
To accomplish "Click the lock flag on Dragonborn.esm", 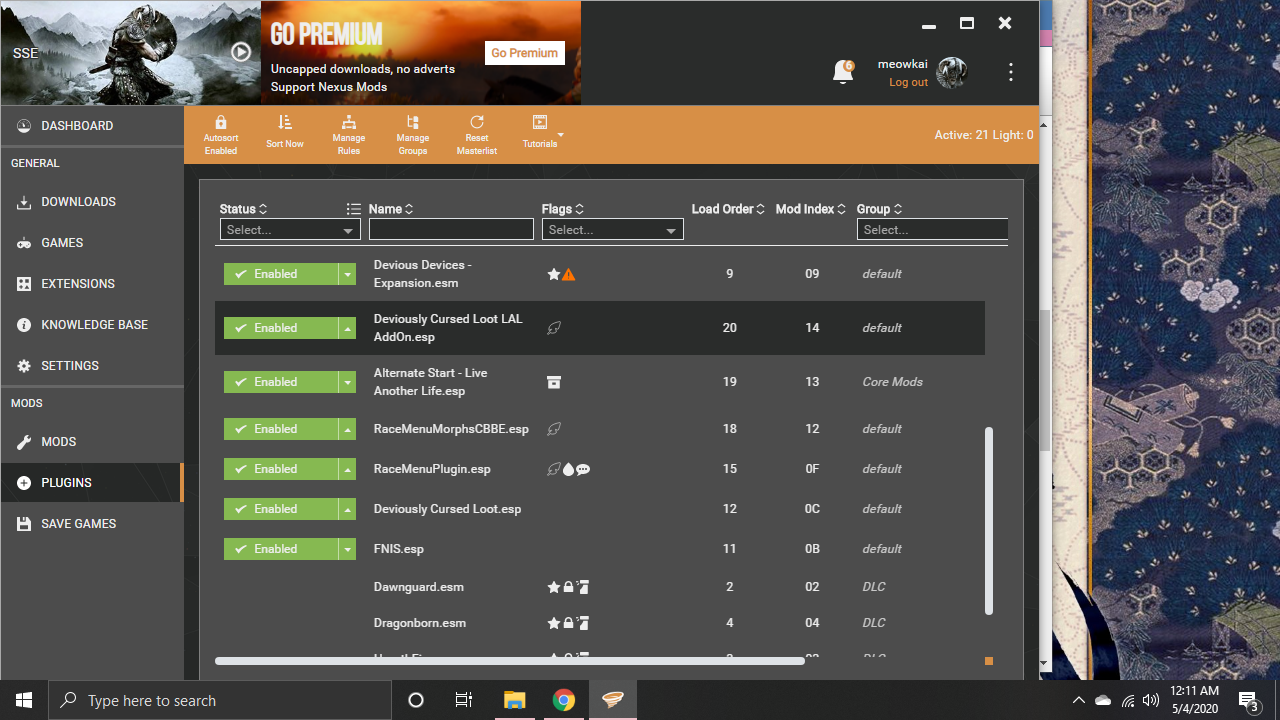I will point(568,623).
